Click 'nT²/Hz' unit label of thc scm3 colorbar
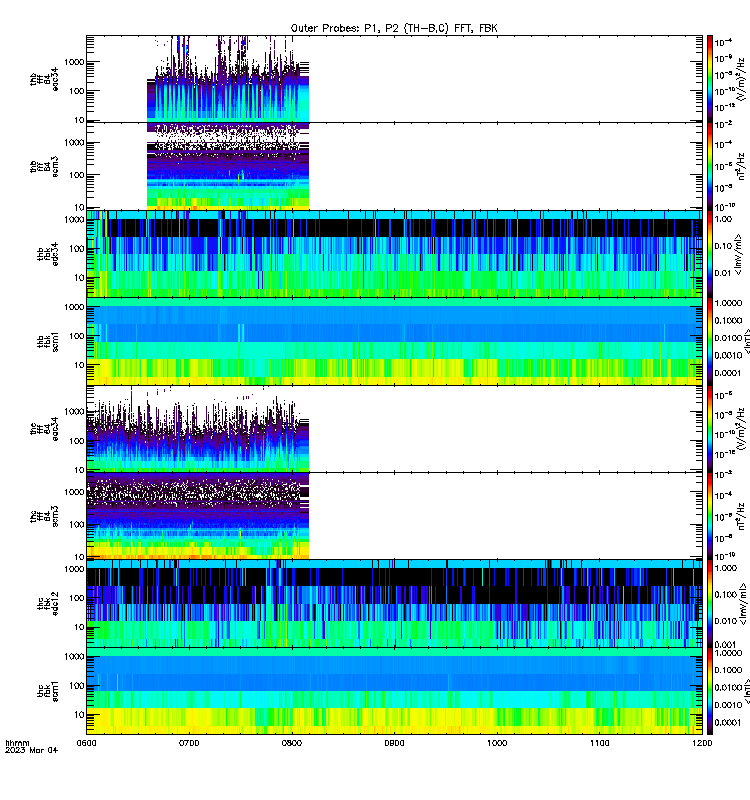Screen dimensions: 750x800 click(x=741, y=516)
